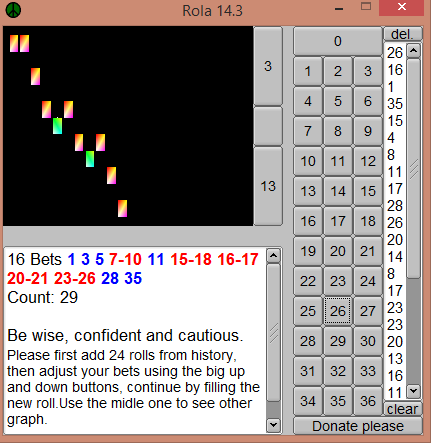The width and height of the screenshot is (431, 443).
Task: Add roll number 27 on keypad
Action: (368, 311)
